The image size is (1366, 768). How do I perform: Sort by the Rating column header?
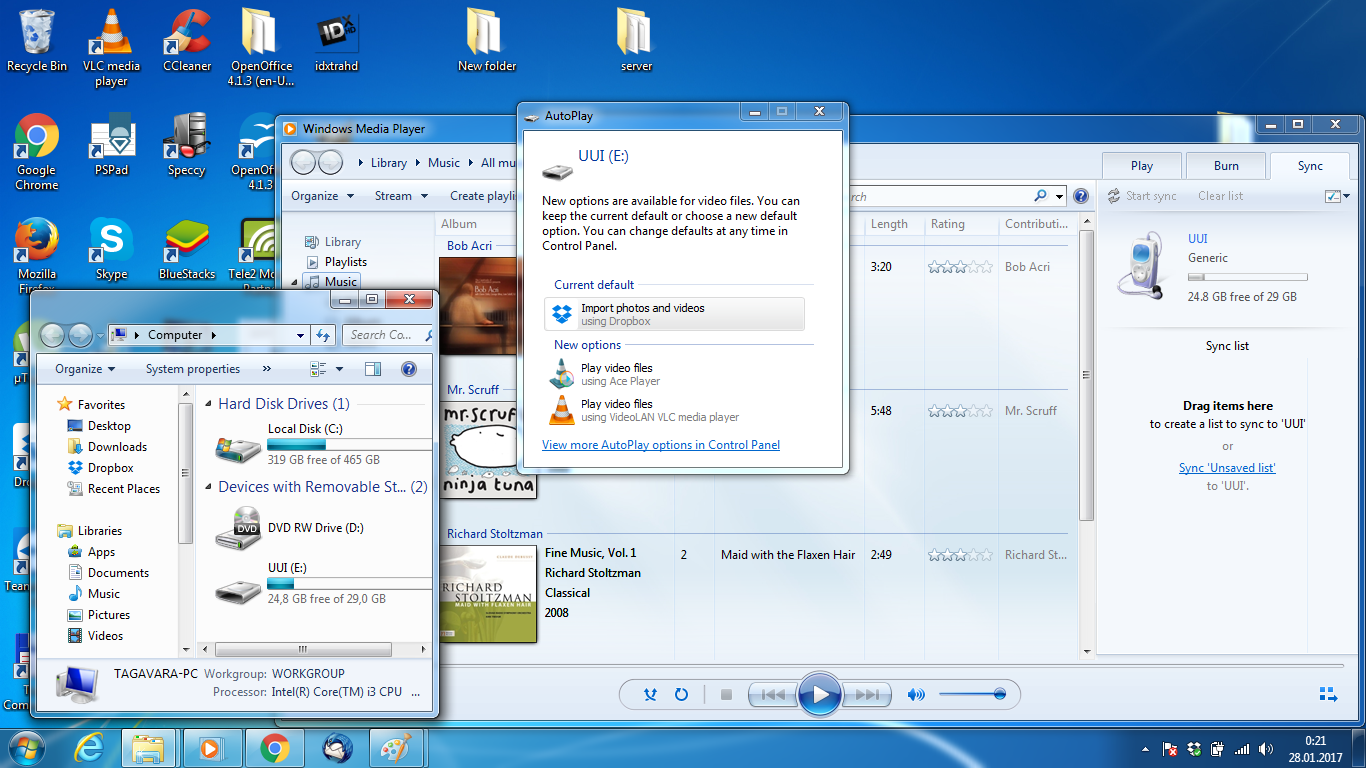[948, 224]
